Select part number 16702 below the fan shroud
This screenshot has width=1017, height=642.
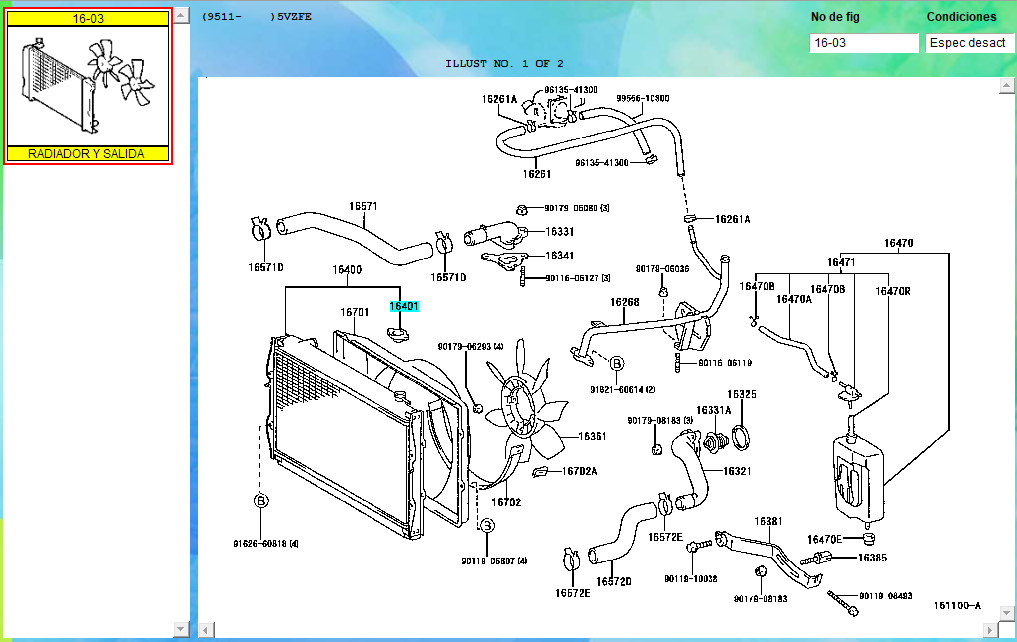coord(507,502)
